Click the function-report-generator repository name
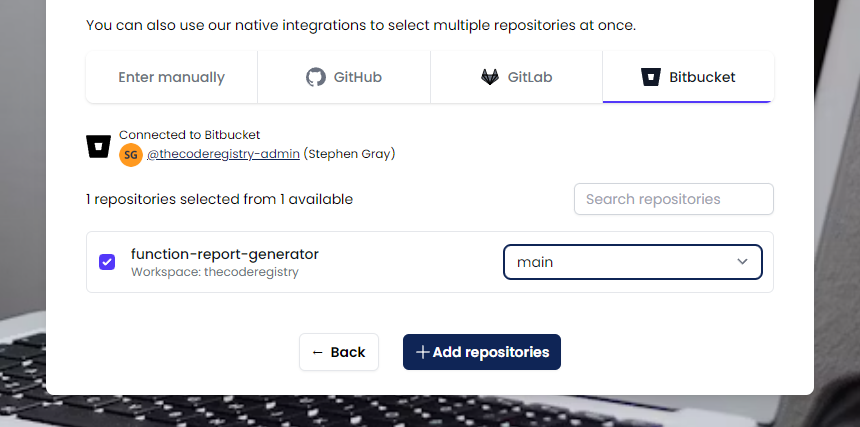The image size is (860, 427). [225, 254]
